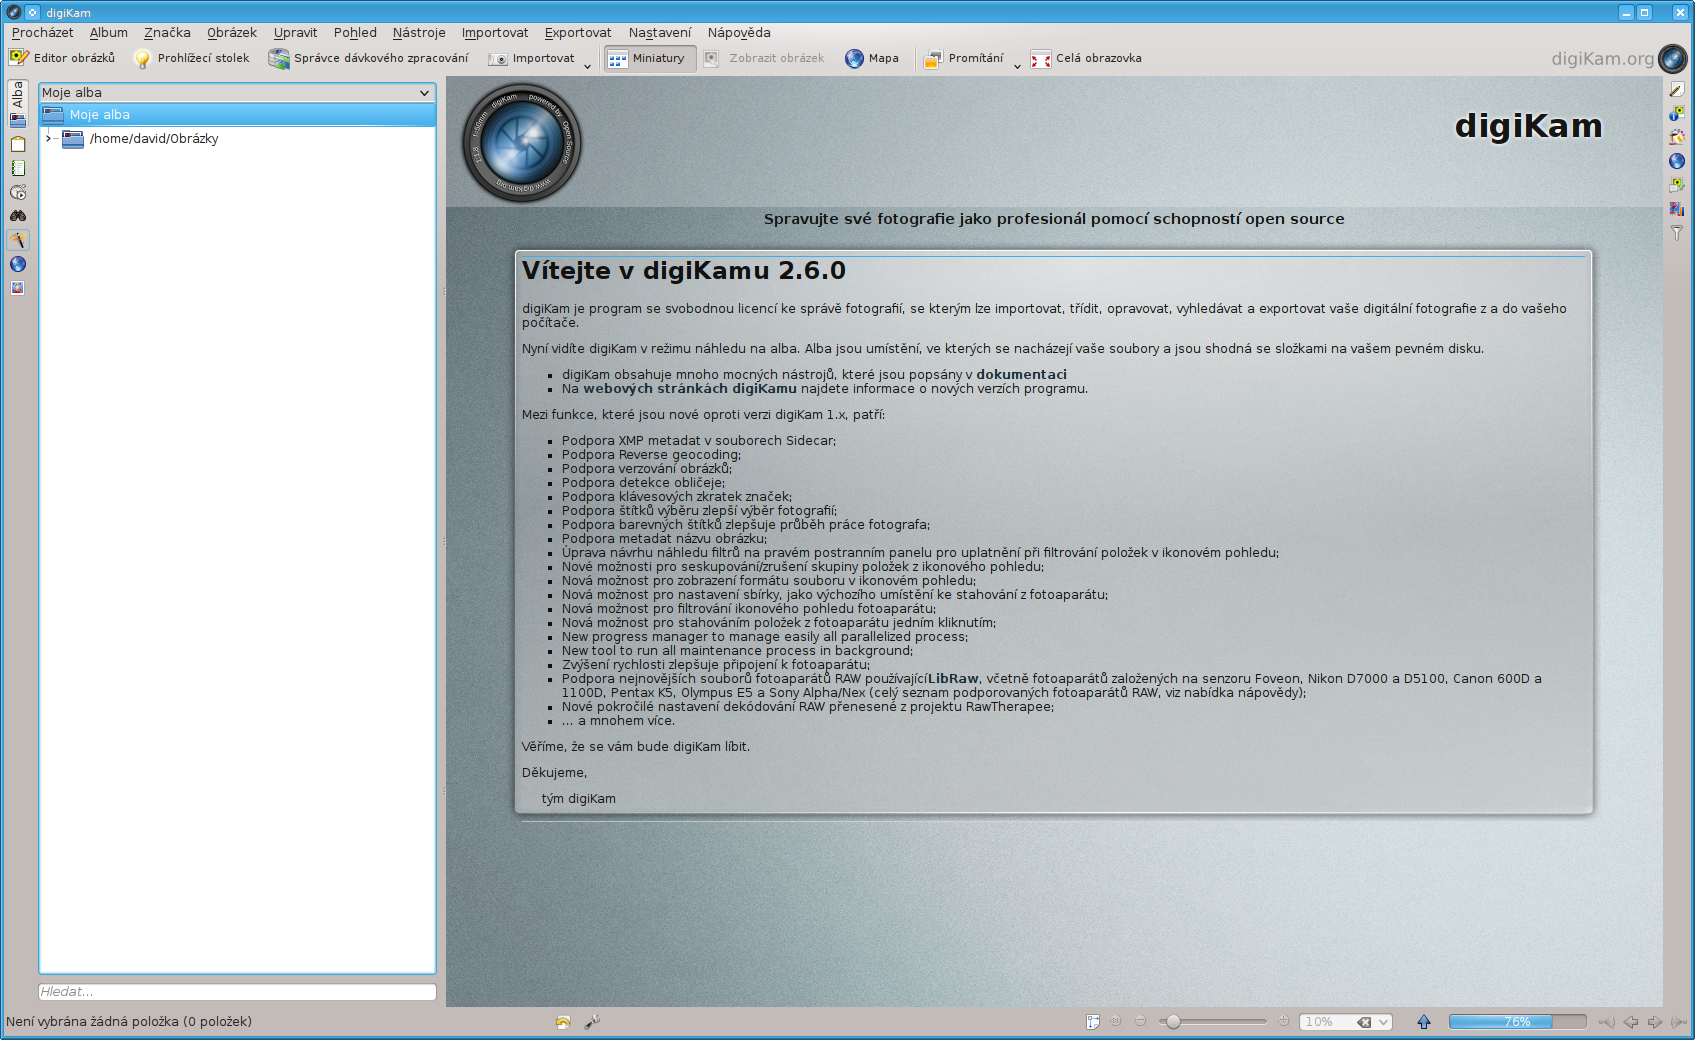Viewport: 1695px width, 1040px height.
Task: Click the zoom-in magnifier icon
Action: coord(1284,1022)
